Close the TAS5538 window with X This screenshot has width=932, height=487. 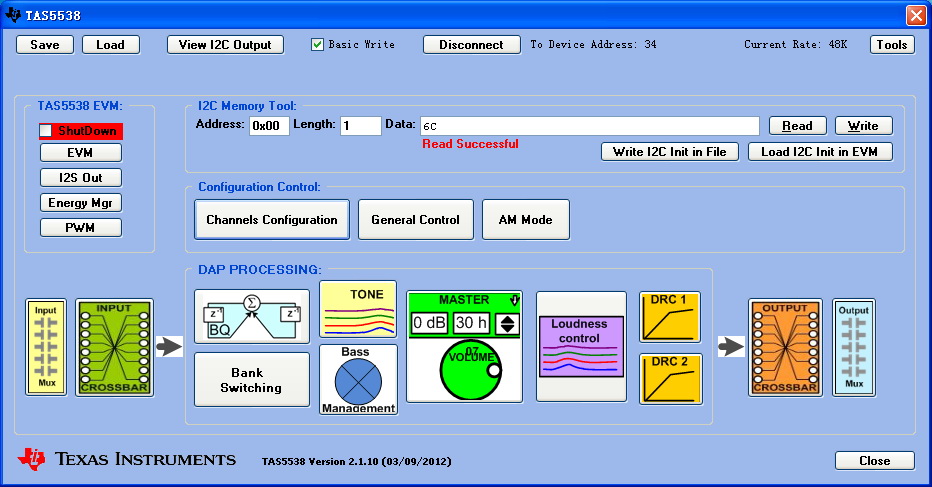coord(915,15)
